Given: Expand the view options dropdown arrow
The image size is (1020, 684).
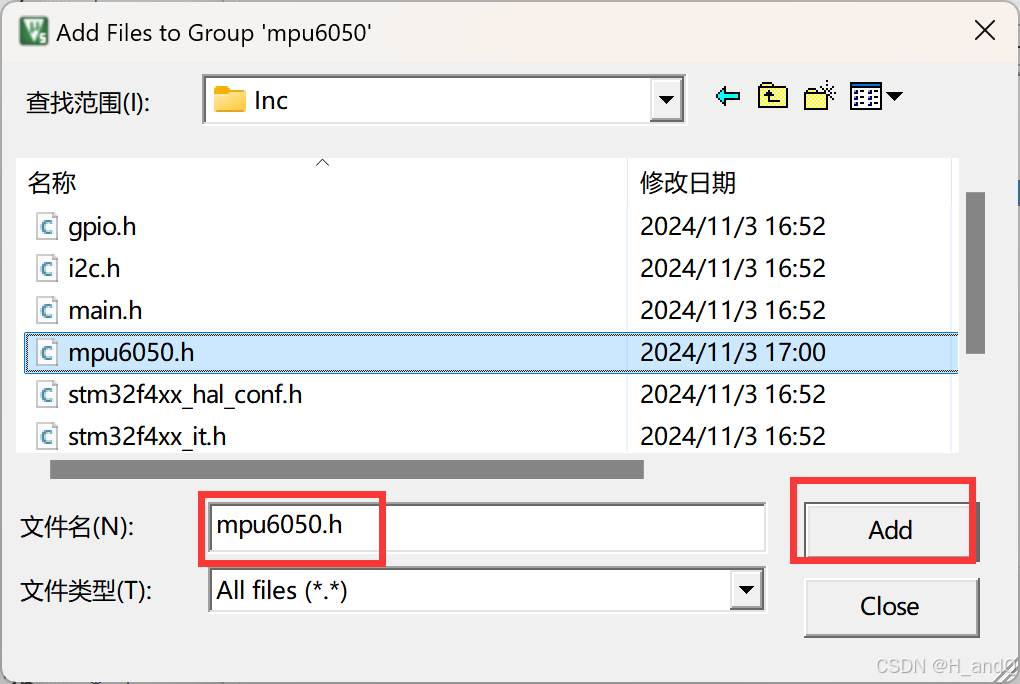Looking at the screenshot, I should tap(893, 95).
